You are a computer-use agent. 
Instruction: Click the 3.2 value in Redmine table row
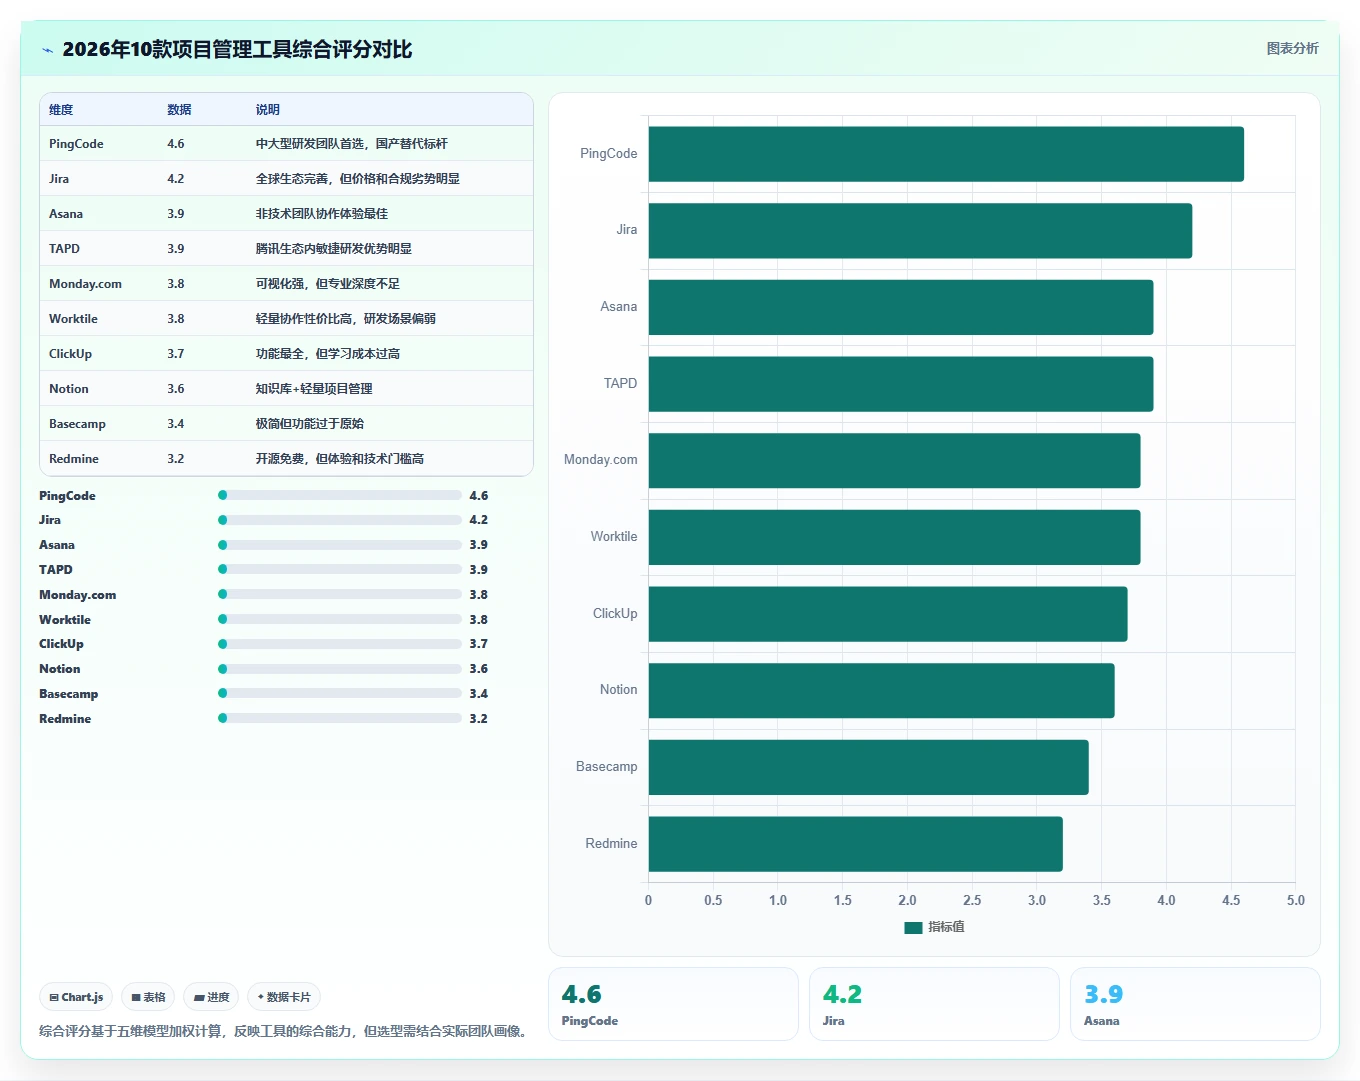[176, 459]
